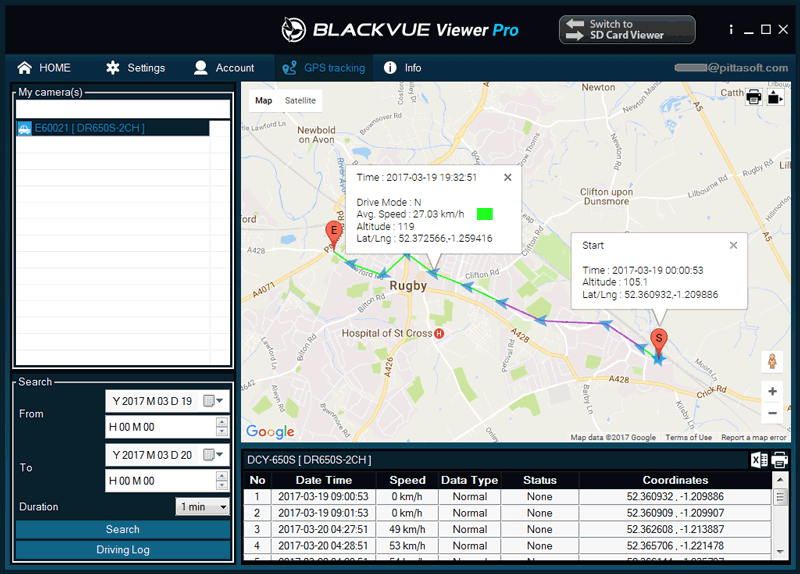The height and width of the screenshot is (574, 800).
Task: Switch map to Satellite view
Action: pyautogui.click(x=300, y=101)
